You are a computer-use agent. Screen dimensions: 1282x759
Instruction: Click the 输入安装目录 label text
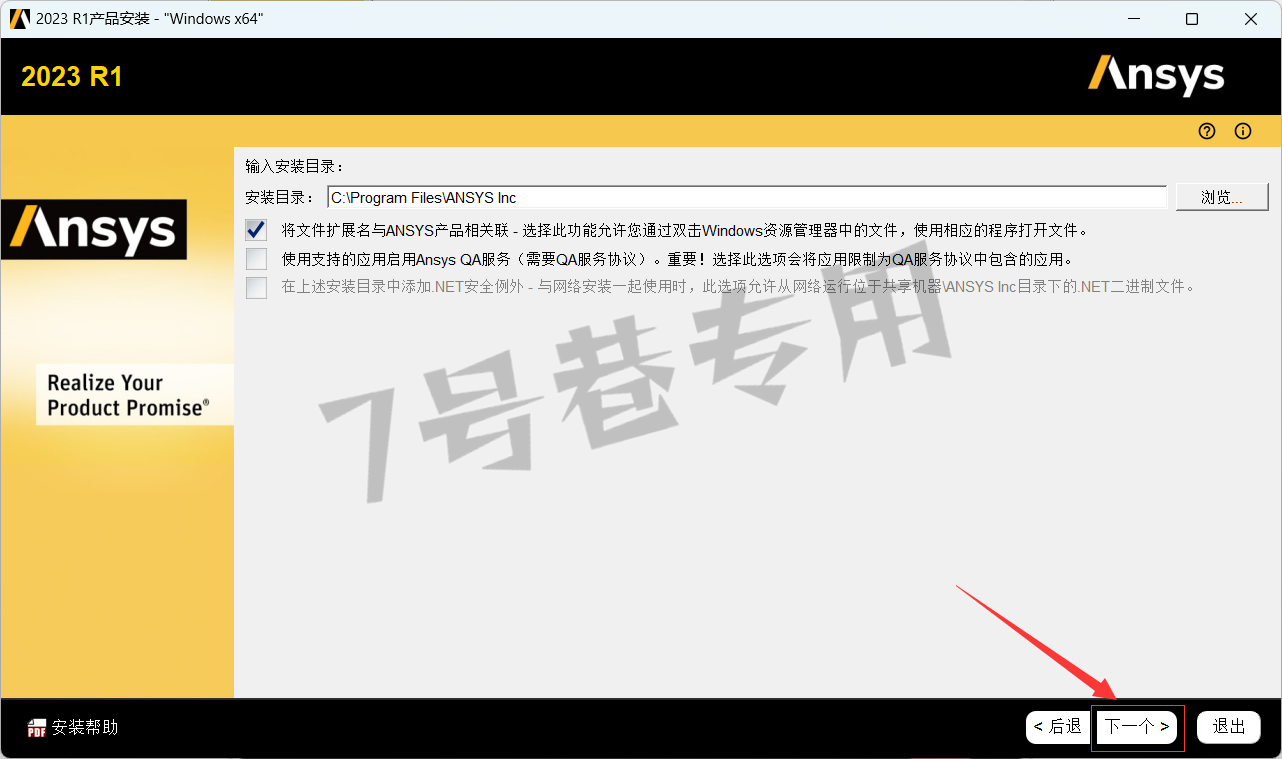(x=294, y=167)
